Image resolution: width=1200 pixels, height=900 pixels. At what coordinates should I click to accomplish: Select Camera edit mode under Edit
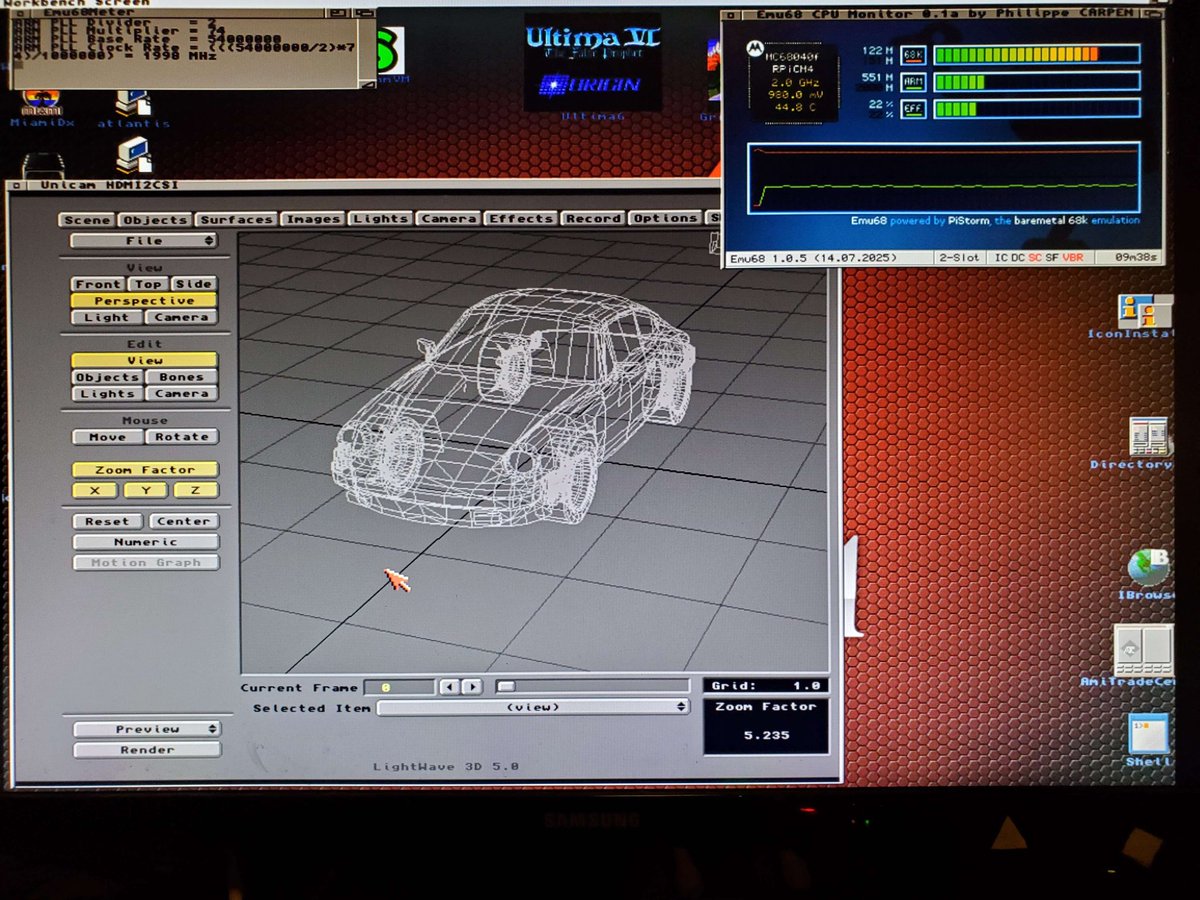181,394
